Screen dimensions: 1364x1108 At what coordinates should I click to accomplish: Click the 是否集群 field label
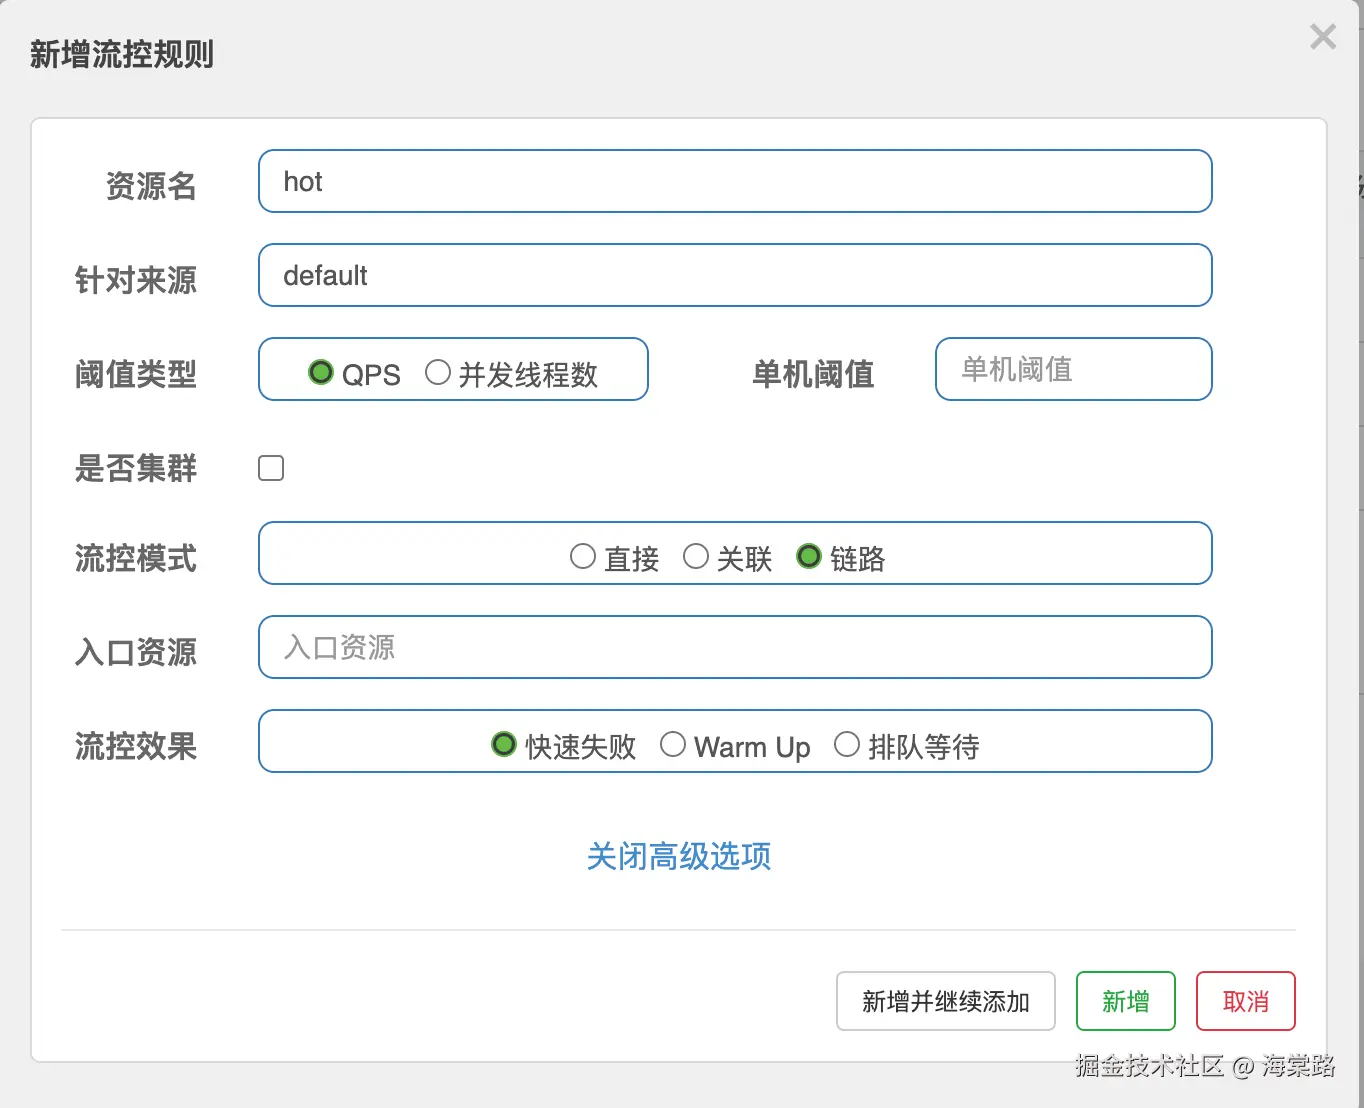[136, 468]
